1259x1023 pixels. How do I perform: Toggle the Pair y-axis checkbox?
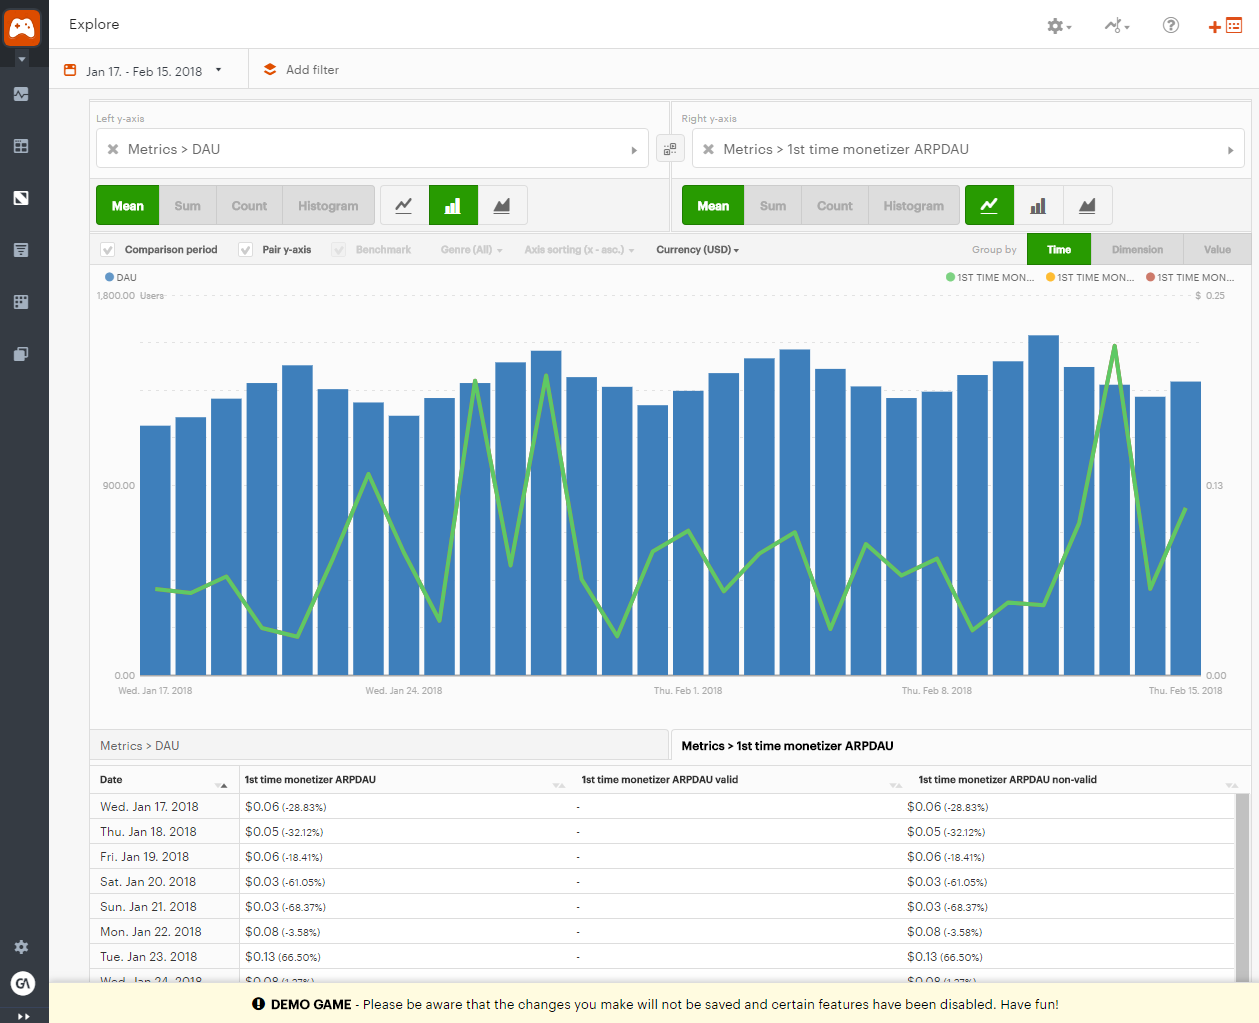pyautogui.click(x=245, y=250)
